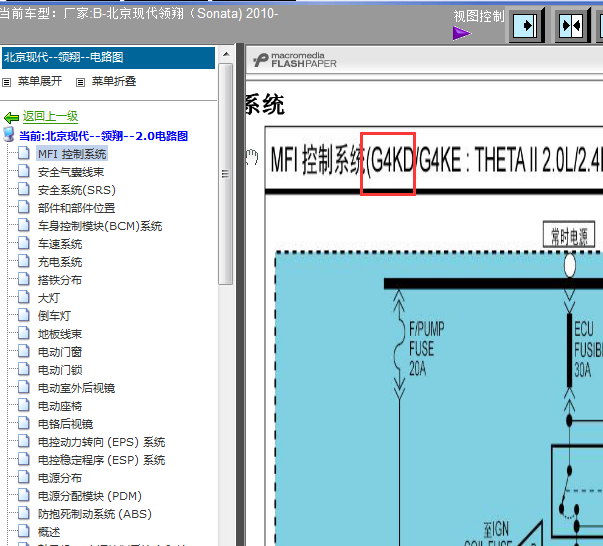Open 车身控制模块(BCM)系统 document
Screen dimensions: 603x546
pos(100,226)
